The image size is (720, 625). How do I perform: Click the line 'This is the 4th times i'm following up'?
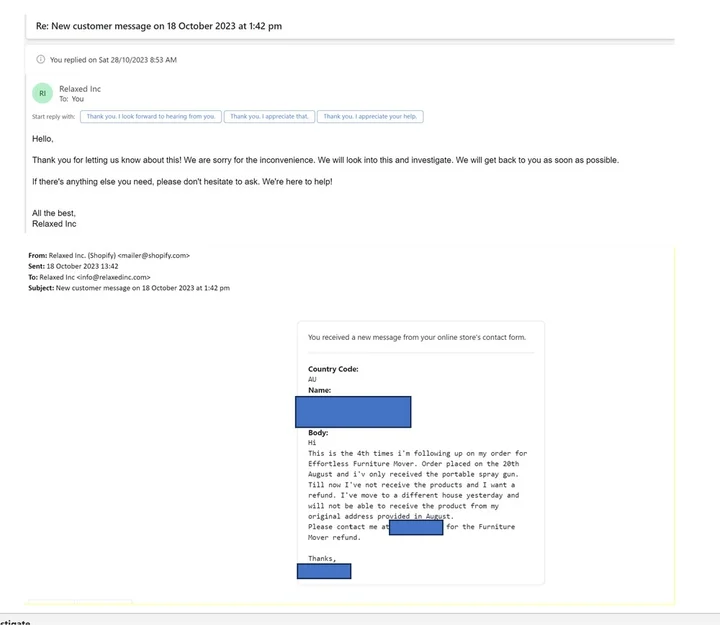tap(417, 453)
